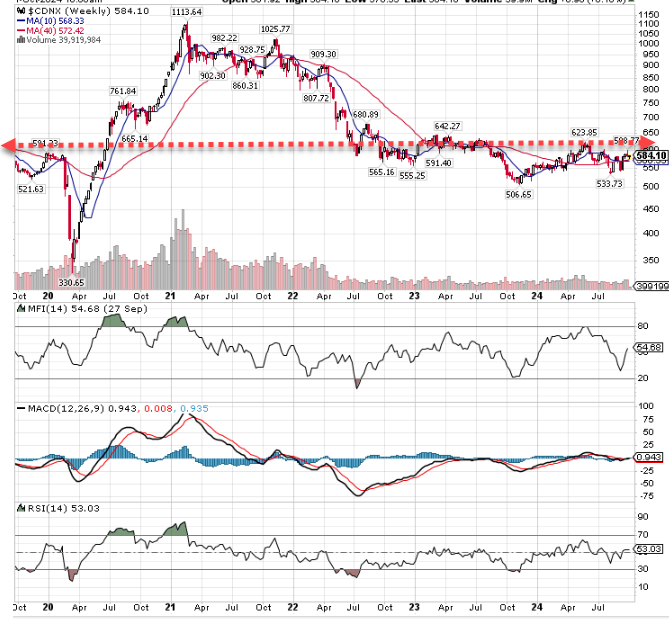This screenshot has width=669, height=619.
Task: Click the 928.75 price label
Action: coord(252,50)
